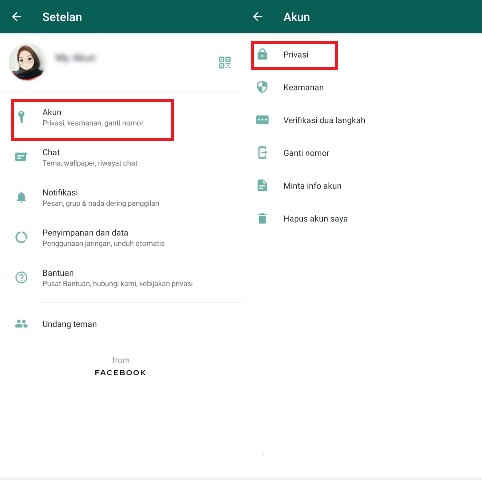Open Verifikasi dua langkah
482x480 pixels.
[361, 120]
